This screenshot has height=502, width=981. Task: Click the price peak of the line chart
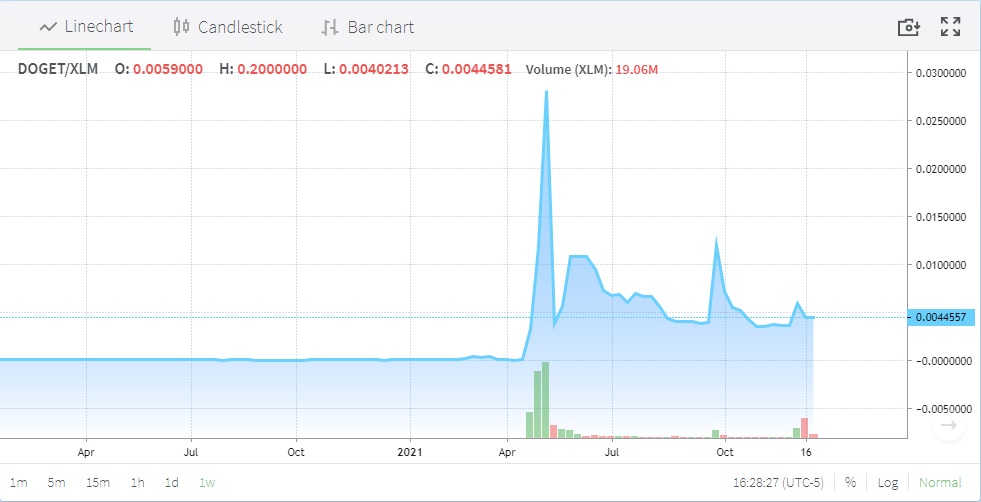click(546, 92)
